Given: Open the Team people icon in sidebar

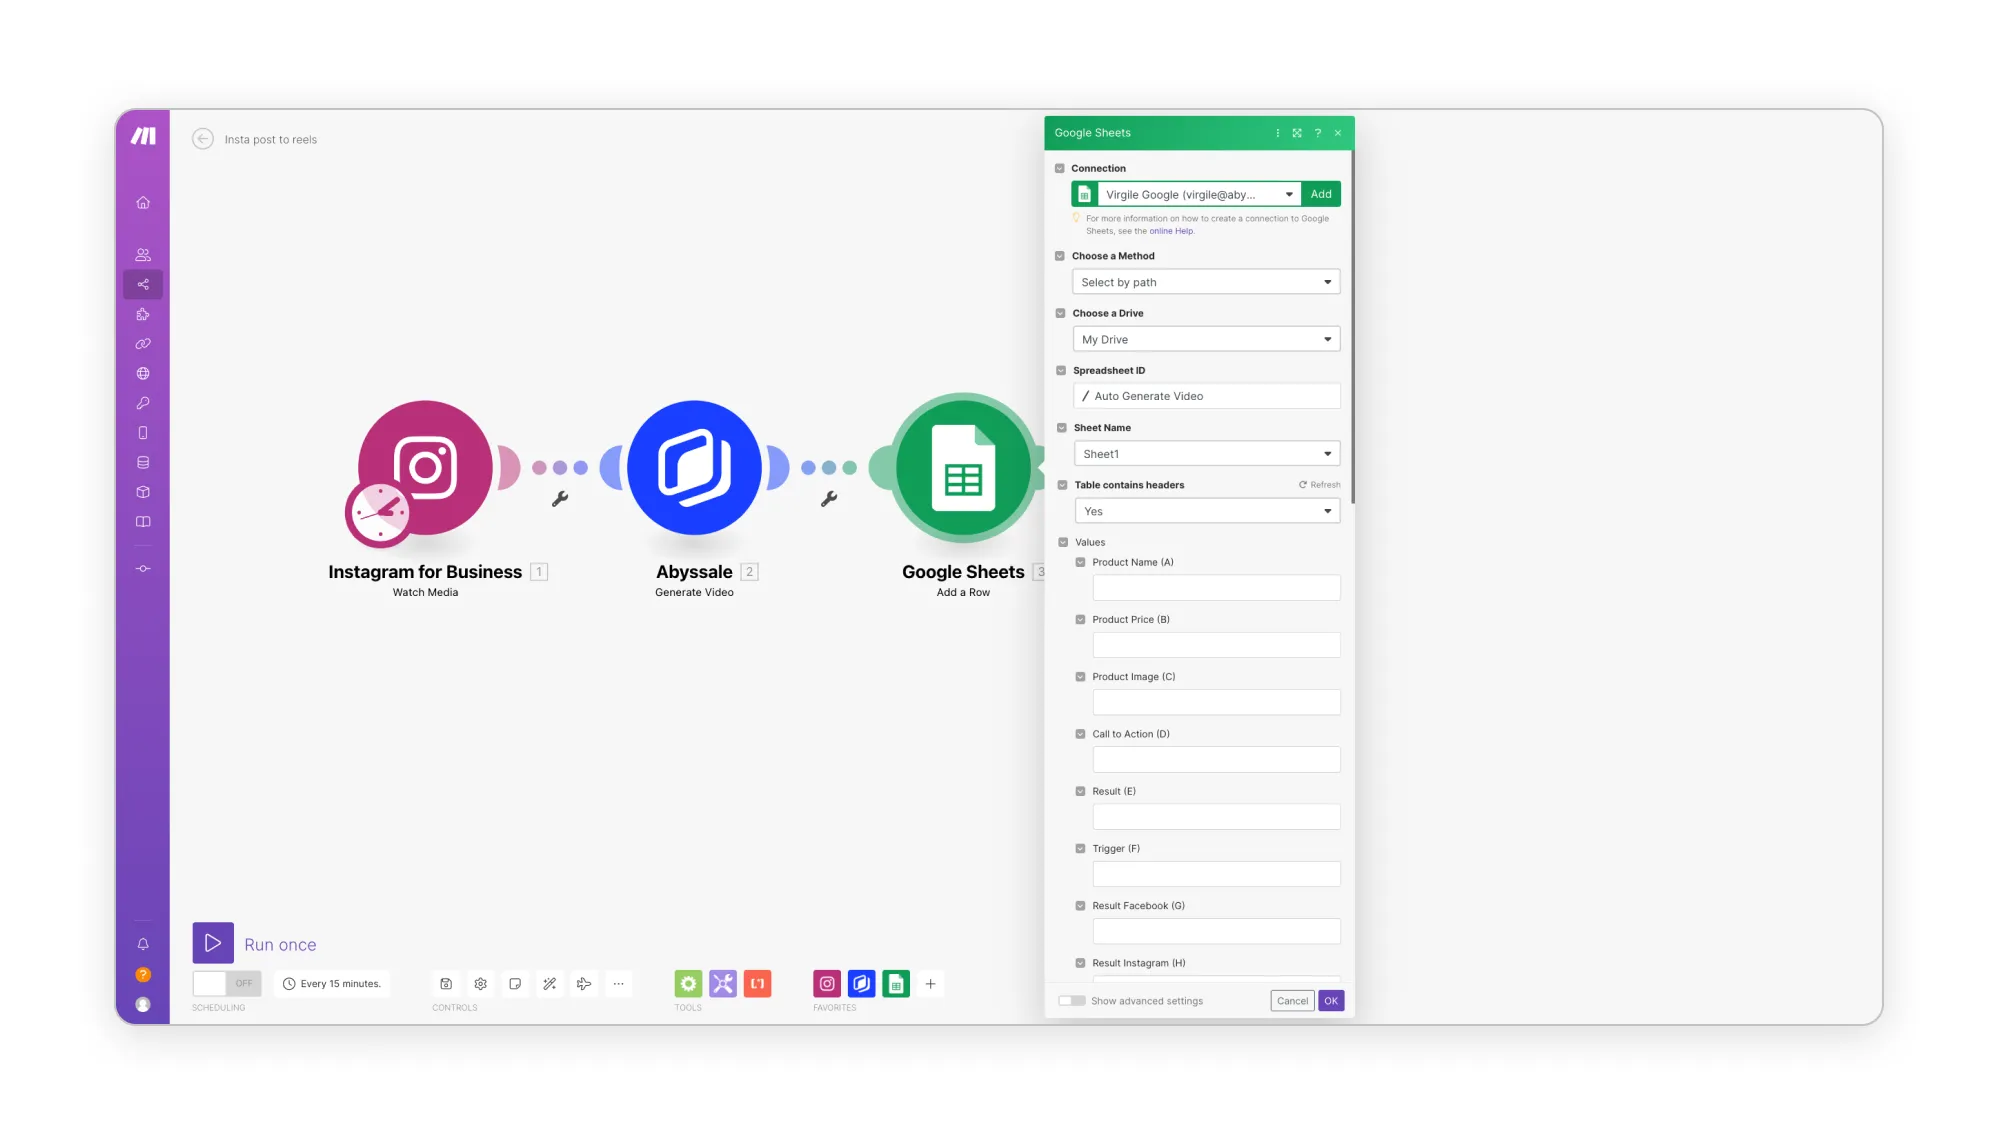Looking at the screenshot, I should [143, 255].
